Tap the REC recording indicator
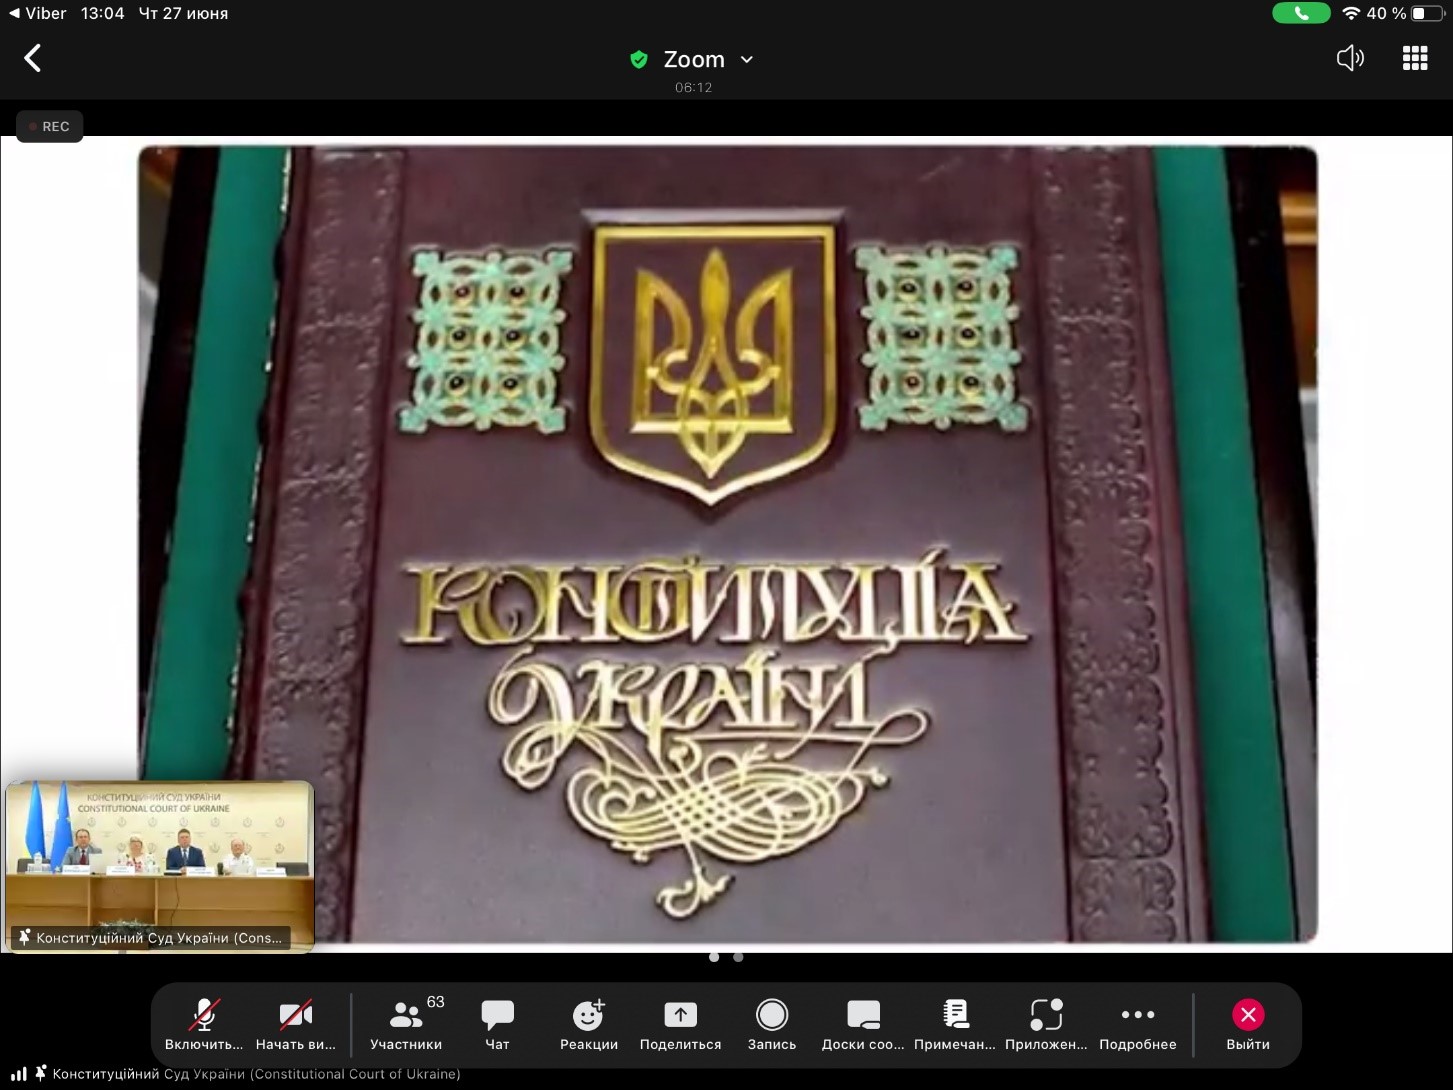The height and width of the screenshot is (1090, 1453). [50, 126]
